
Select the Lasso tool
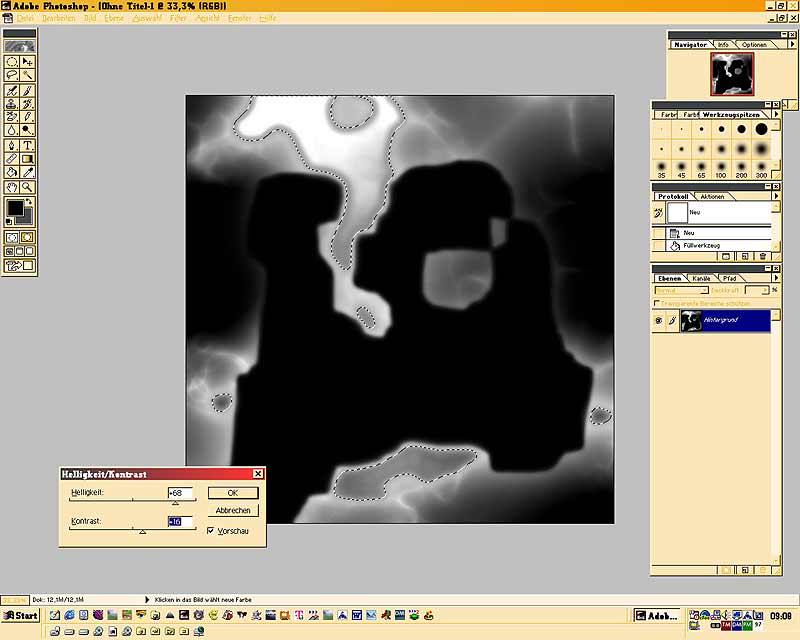tap(11, 75)
